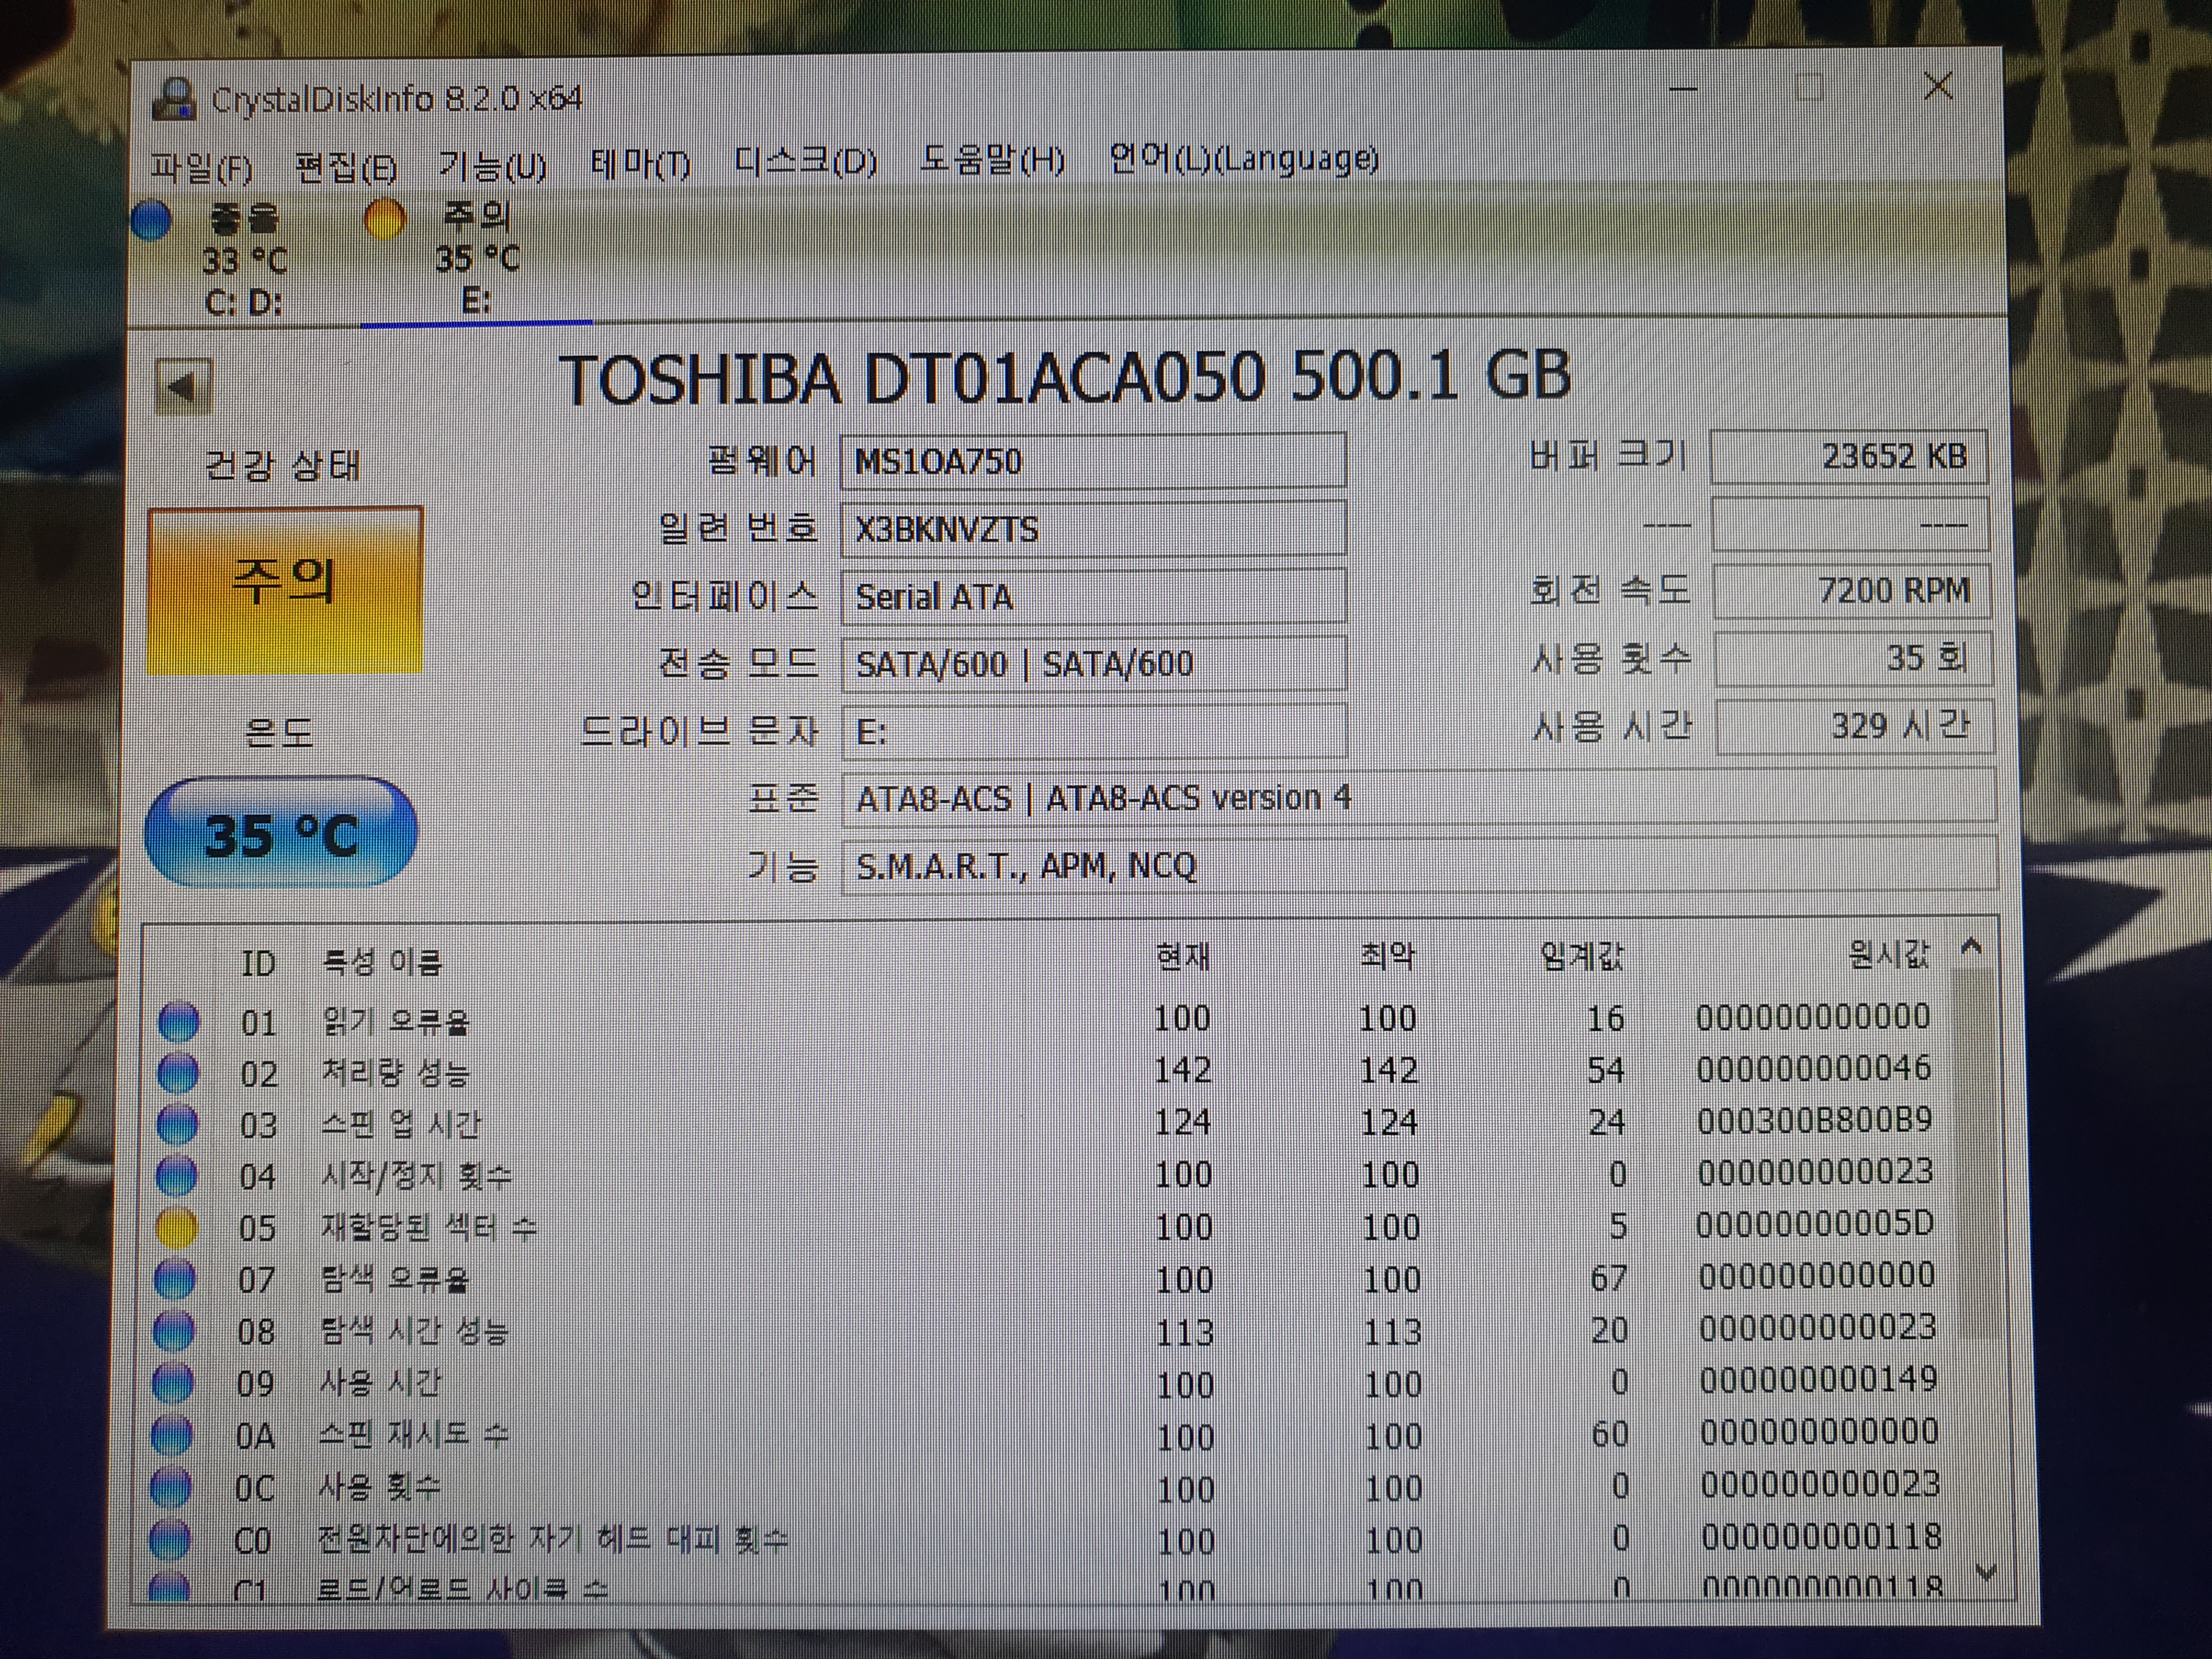
Task: Click the interface field Serial ATA
Action: point(1093,596)
